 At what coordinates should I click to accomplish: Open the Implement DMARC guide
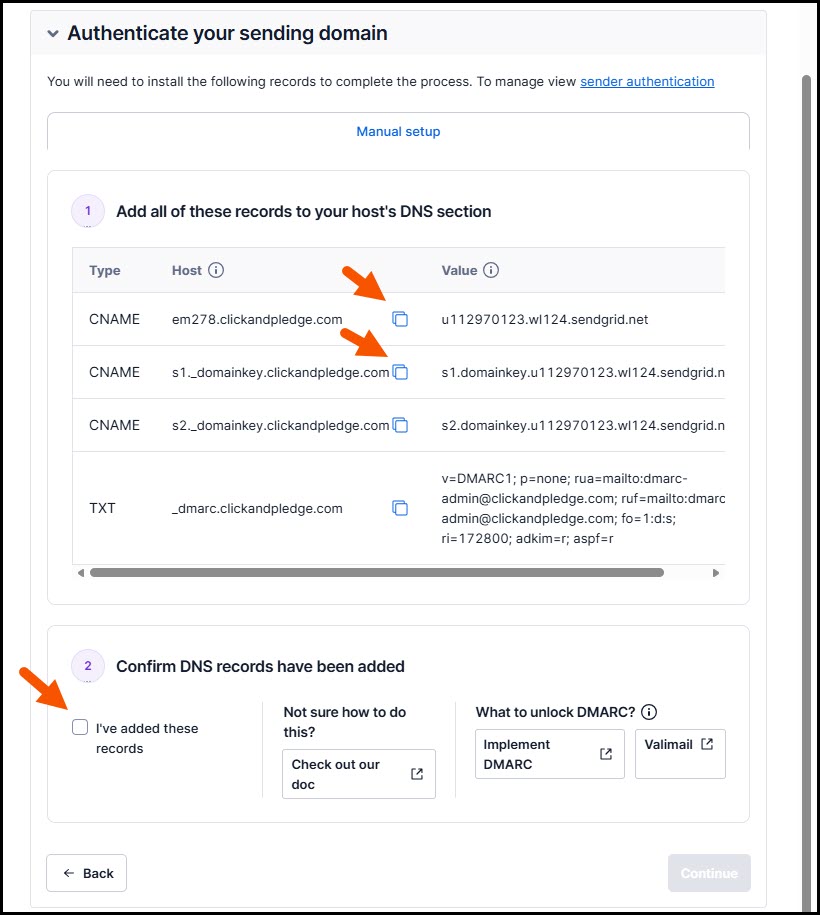point(550,754)
